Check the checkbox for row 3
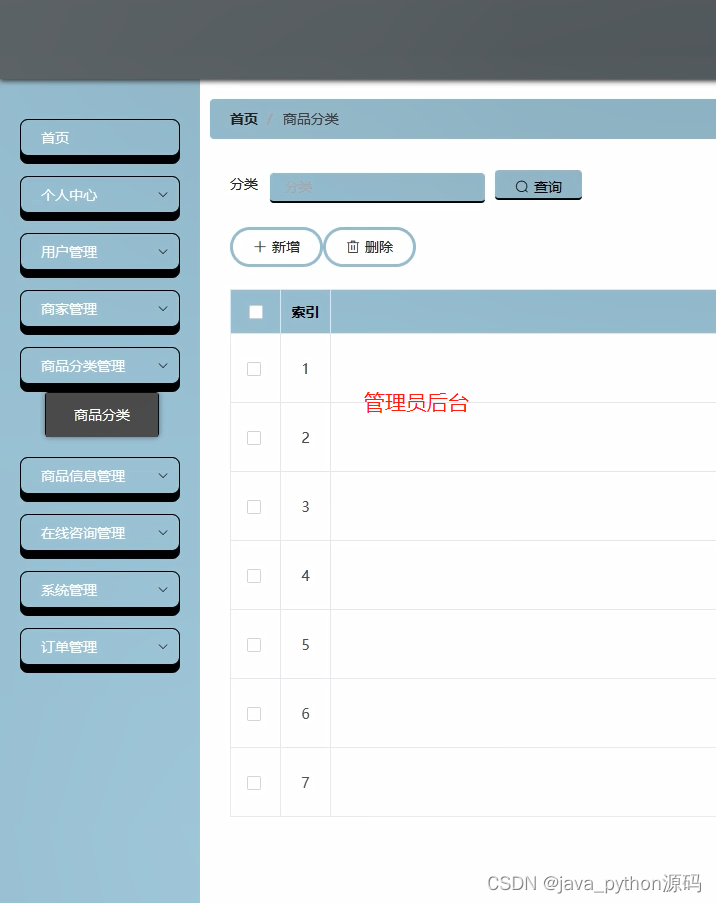Image resolution: width=716 pixels, height=903 pixels. click(254, 507)
